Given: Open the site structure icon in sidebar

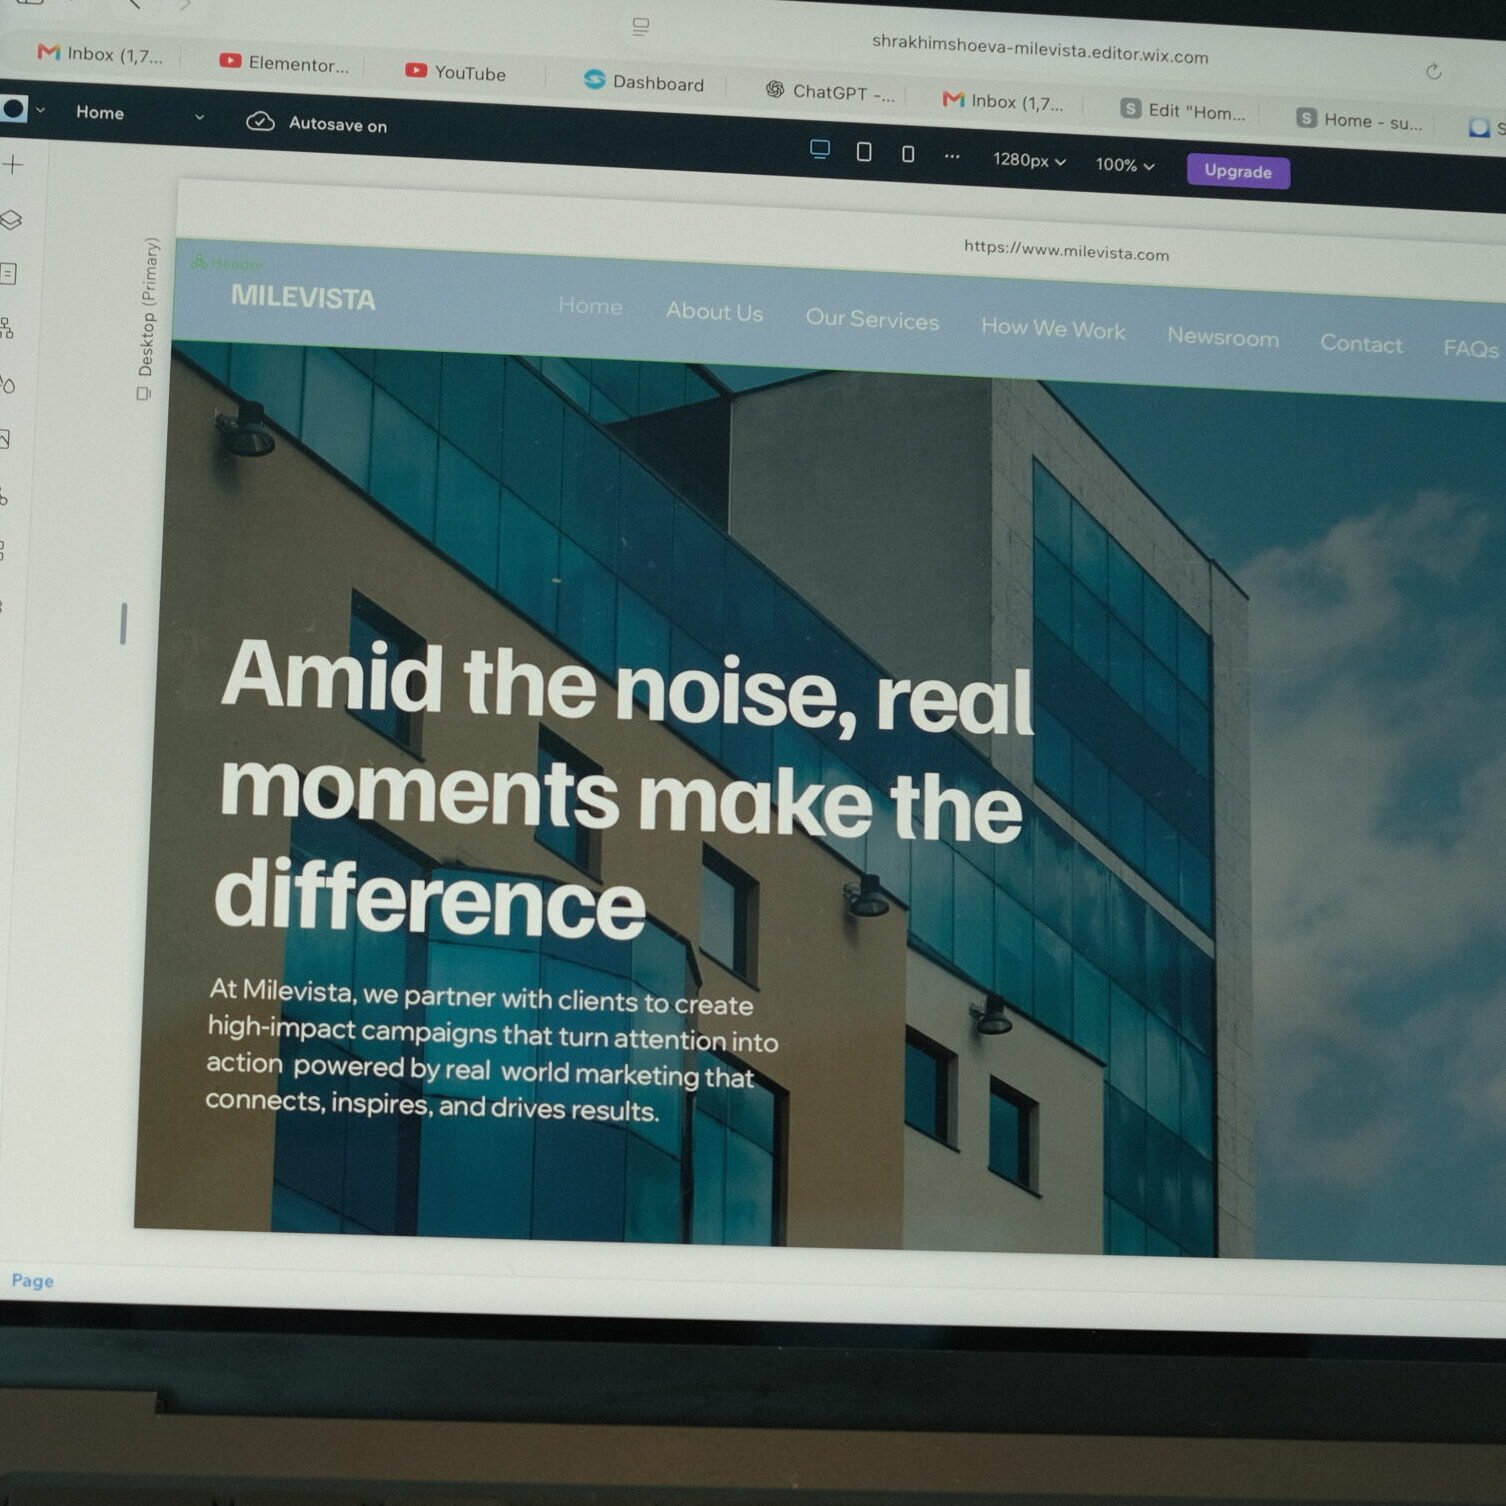Looking at the screenshot, I should [7, 328].
